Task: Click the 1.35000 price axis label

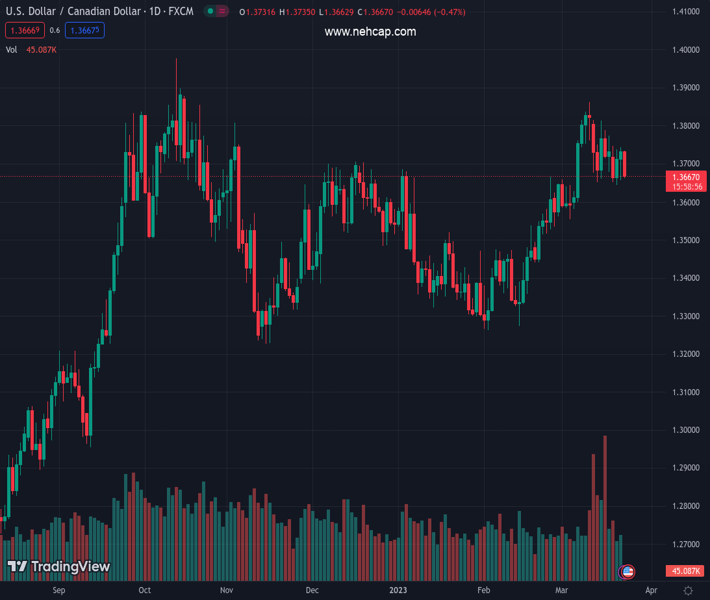Action: (x=686, y=240)
